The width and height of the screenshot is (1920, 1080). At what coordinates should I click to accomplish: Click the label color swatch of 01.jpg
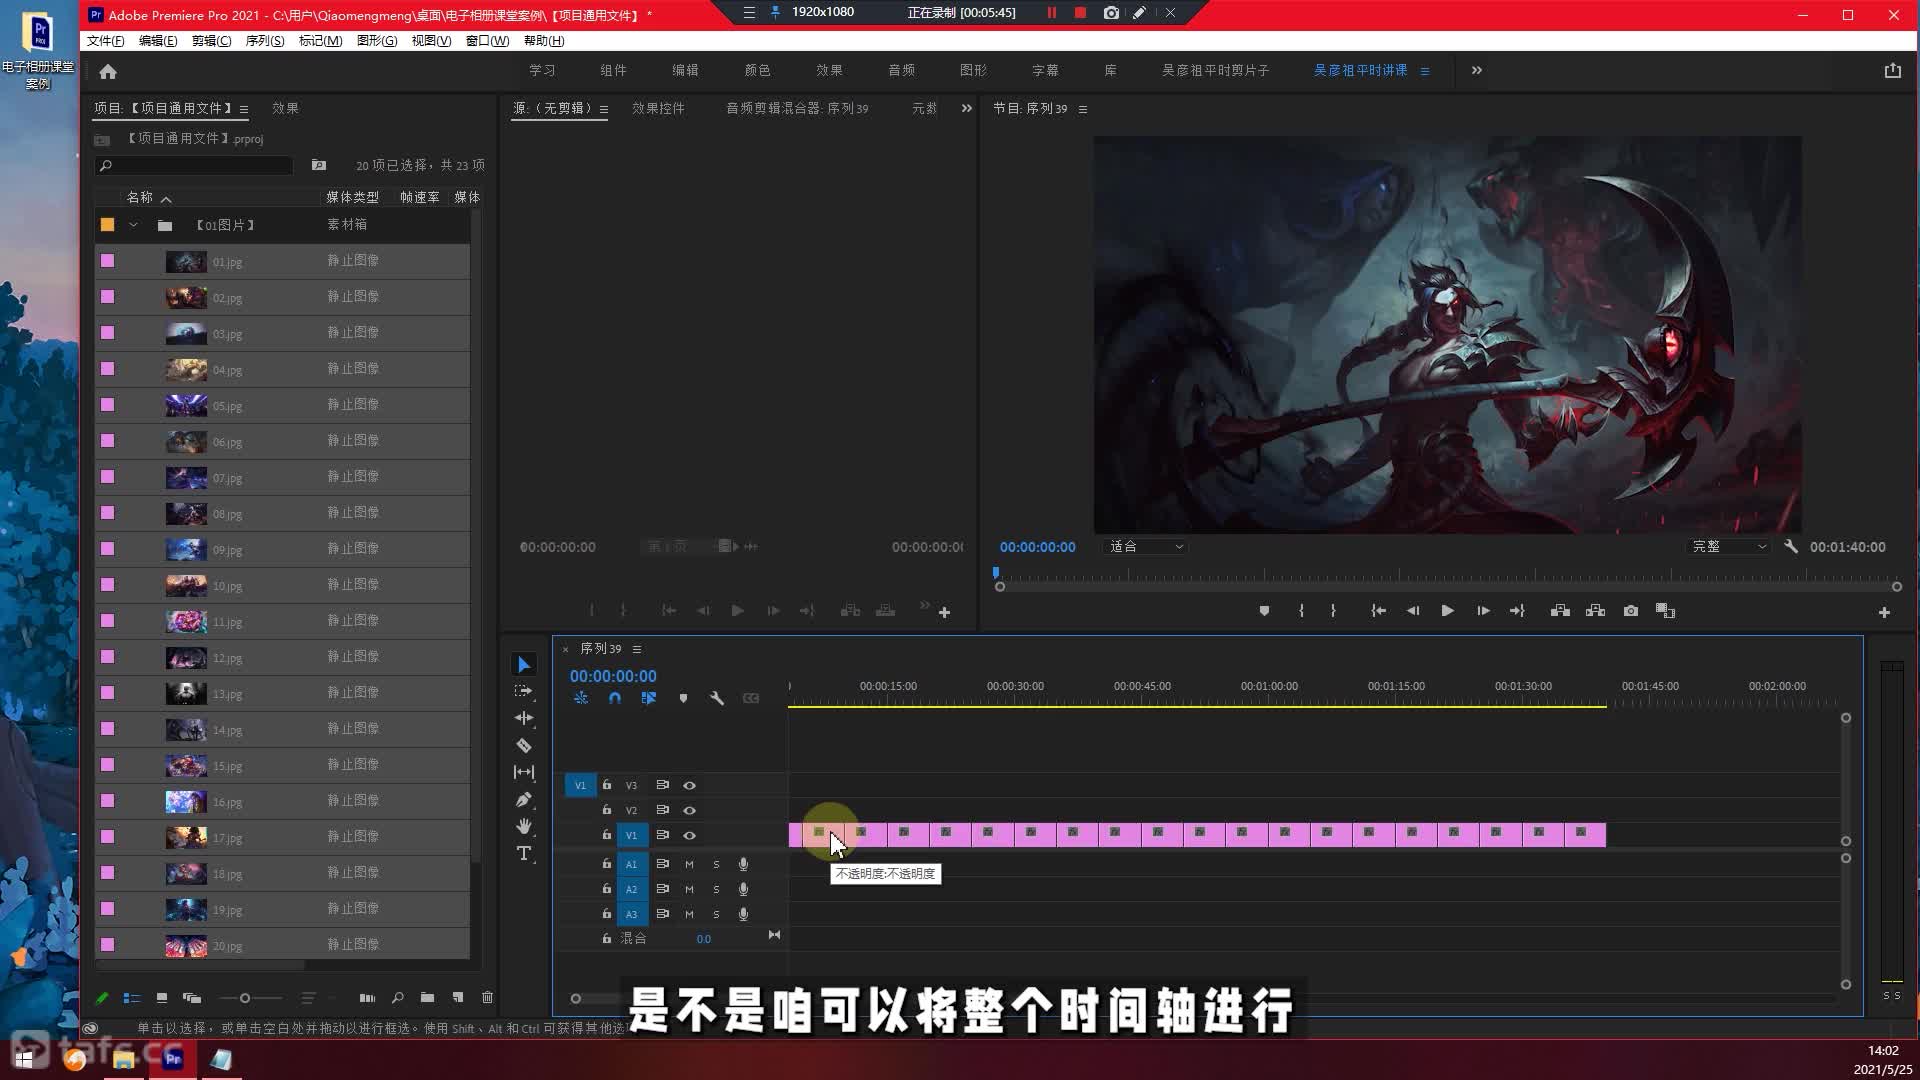point(108,261)
